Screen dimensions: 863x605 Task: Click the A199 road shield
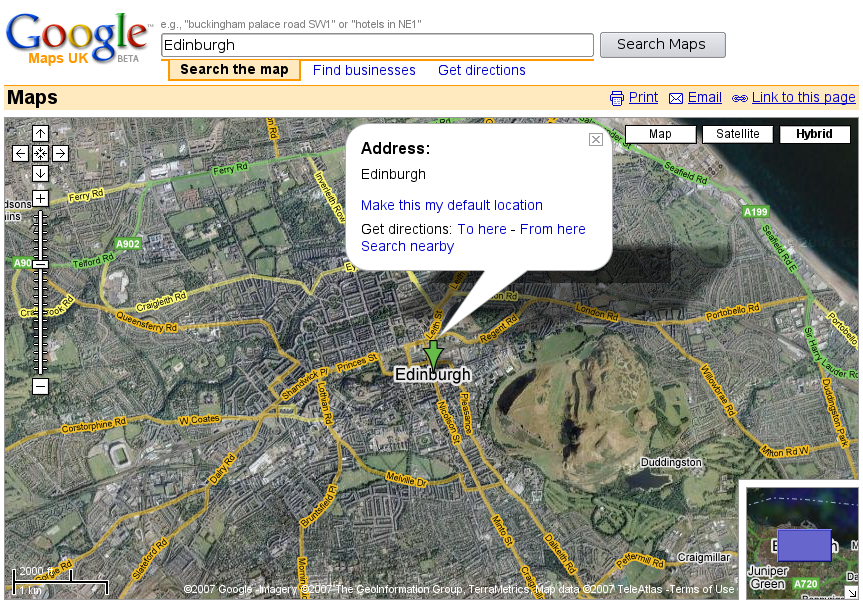[755, 212]
